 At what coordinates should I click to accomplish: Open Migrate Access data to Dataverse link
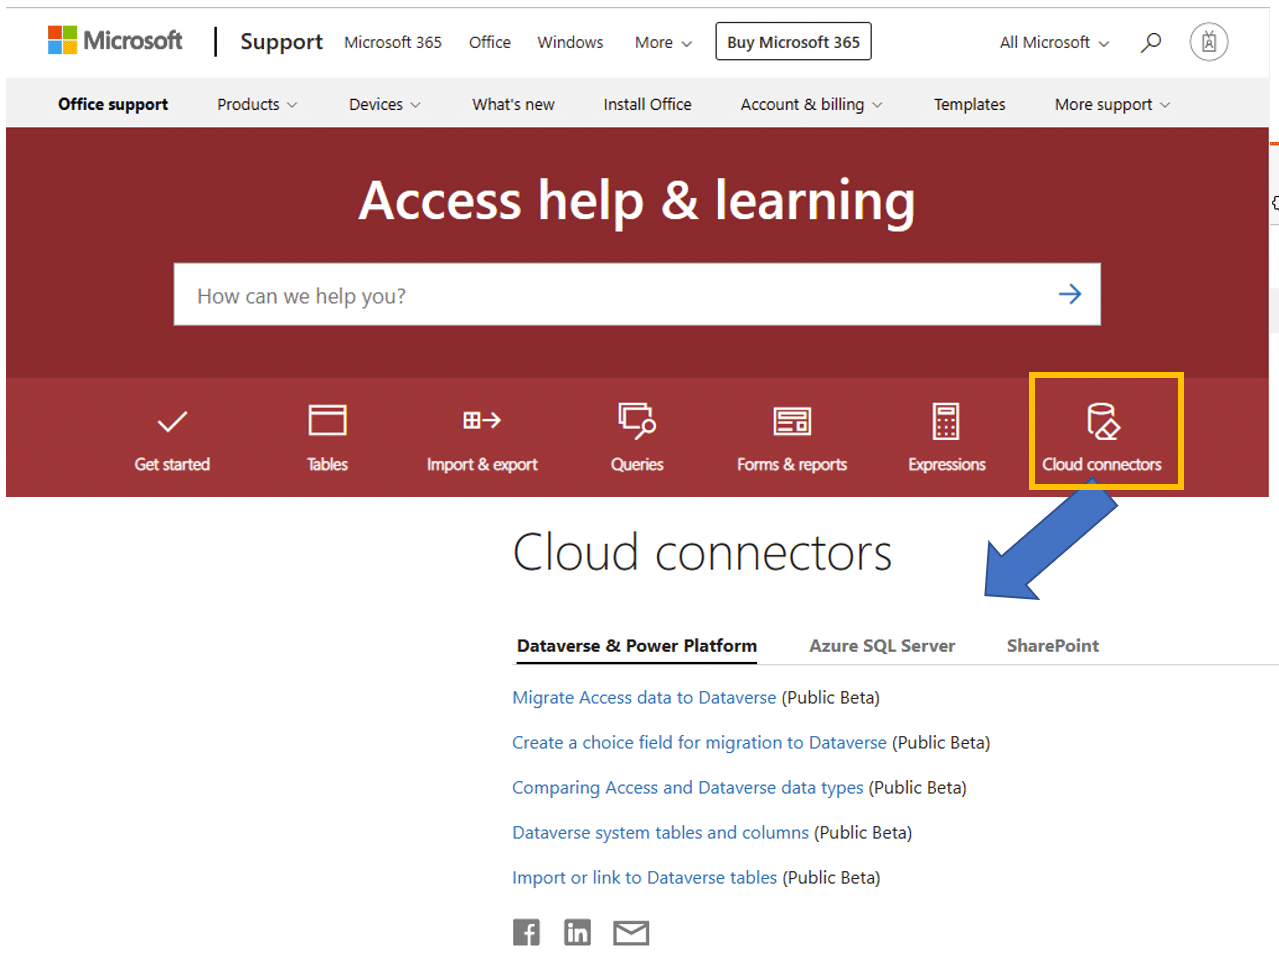(644, 697)
